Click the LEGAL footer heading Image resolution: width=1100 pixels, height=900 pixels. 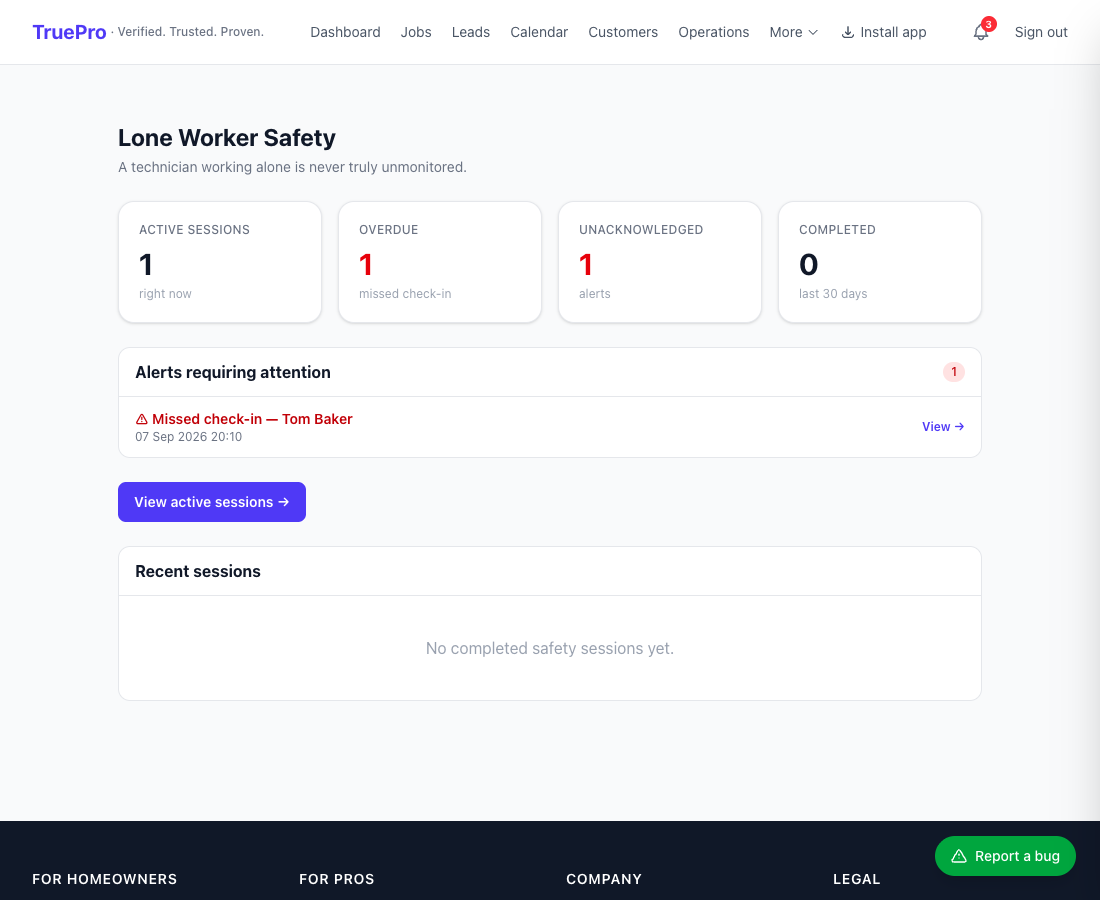click(x=857, y=879)
